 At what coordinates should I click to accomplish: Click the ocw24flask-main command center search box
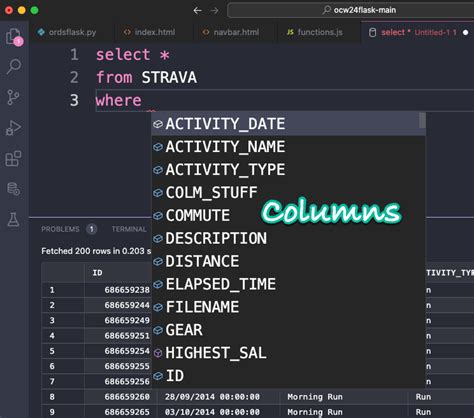350,10
